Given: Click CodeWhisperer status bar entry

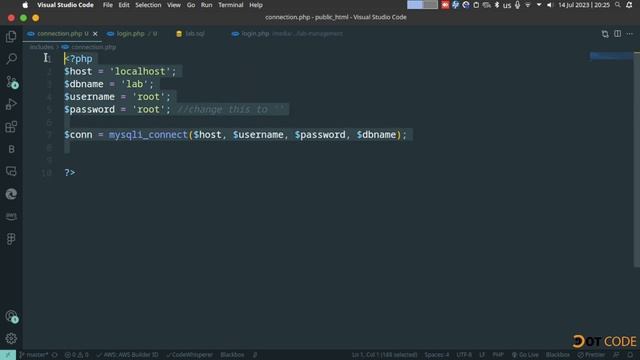Looking at the screenshot, I should pos(189,355).
